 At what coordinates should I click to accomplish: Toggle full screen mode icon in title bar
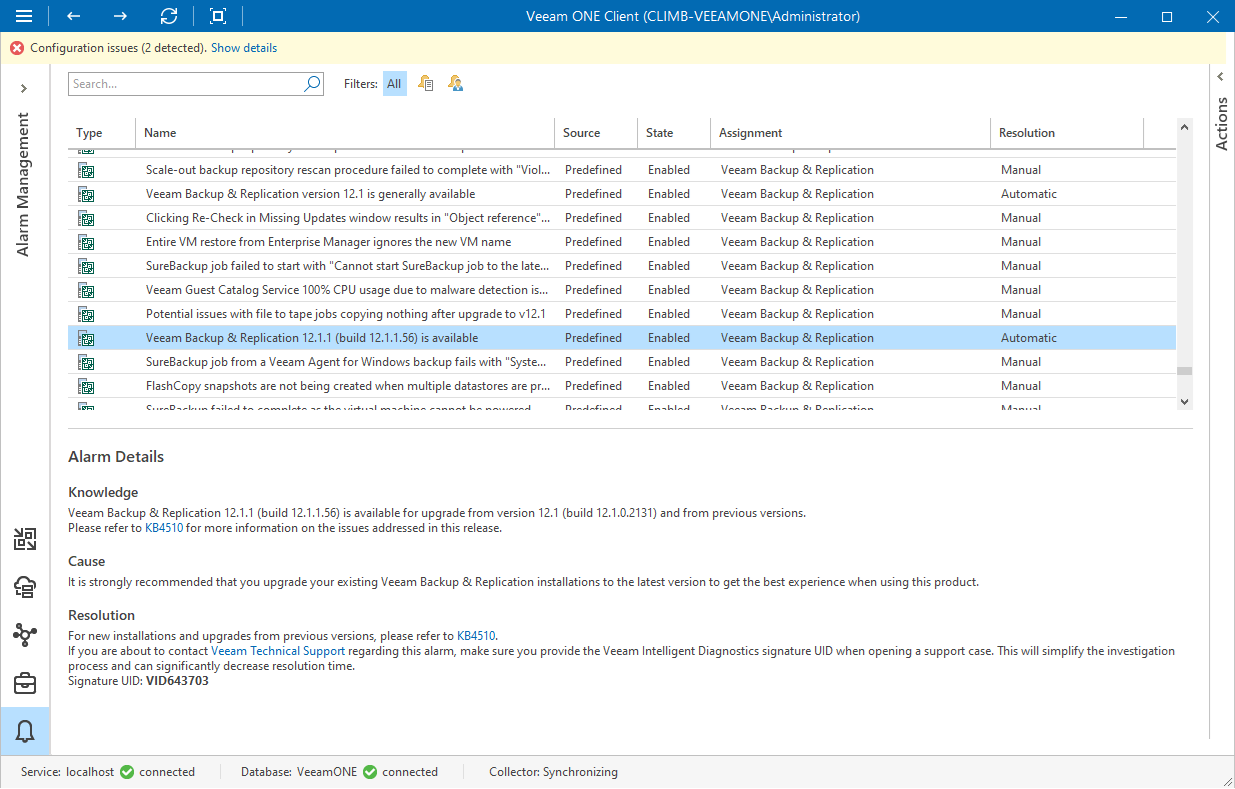(x=218, y=16)
